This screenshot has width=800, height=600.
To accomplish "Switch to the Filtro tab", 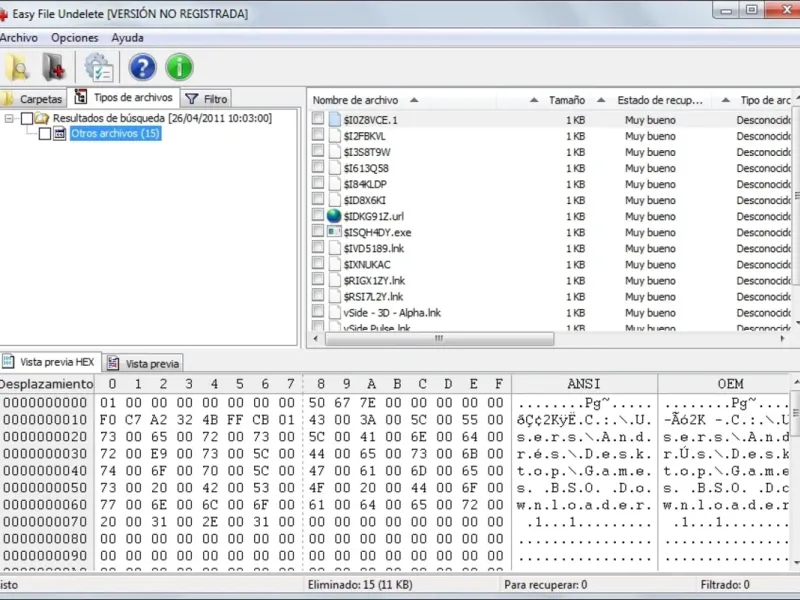I will 206,99.
